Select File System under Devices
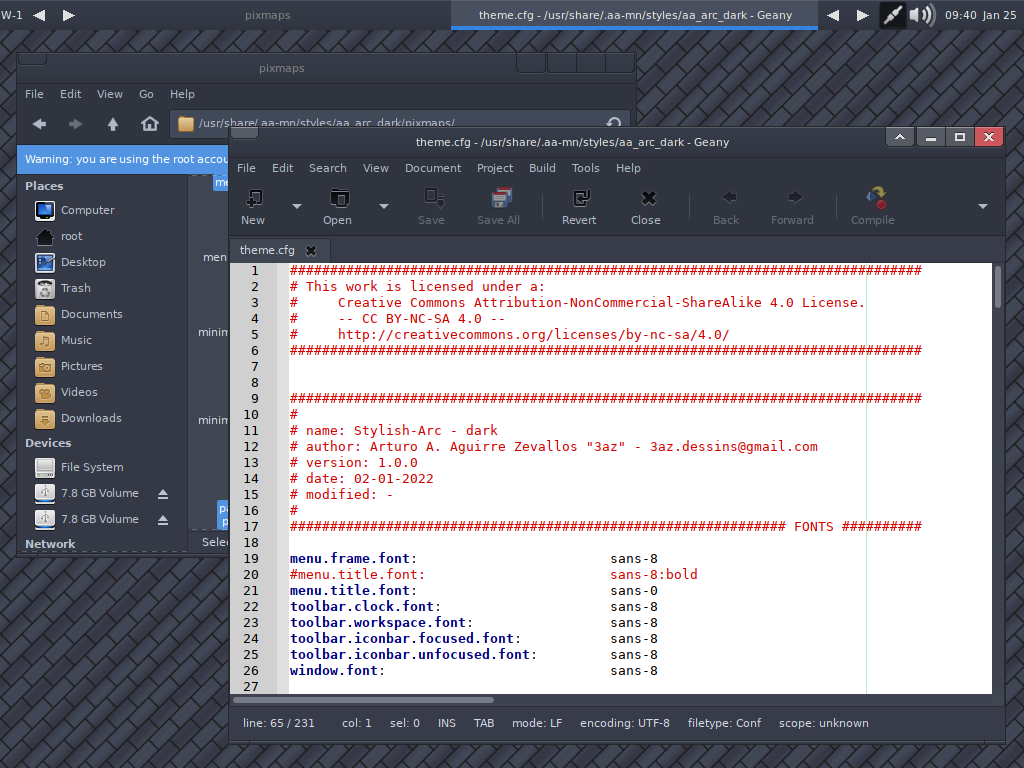The image size is (1024, 768). 94,467
